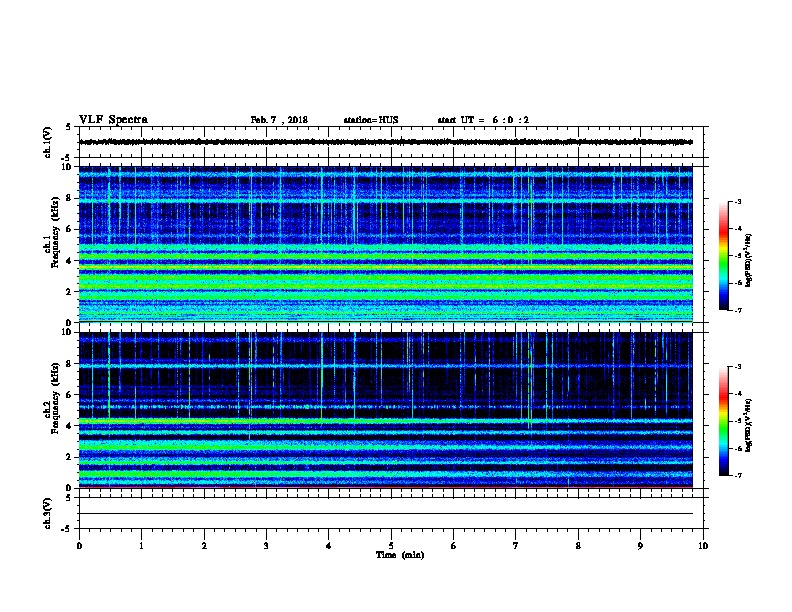Viewport: 792px width, 612px height.
Task: Click the ch.1 color bar "log(PSD)" label
Action: pyautogui.click(x=749, y=261)
